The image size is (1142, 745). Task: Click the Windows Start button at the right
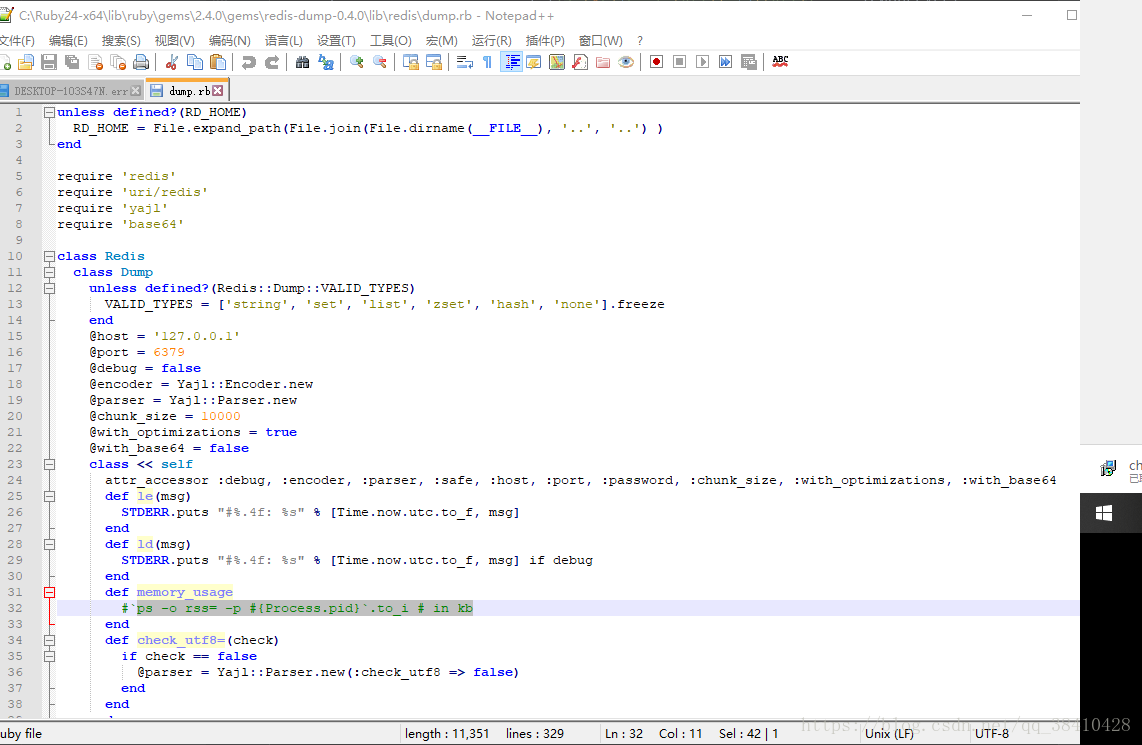1103,513
